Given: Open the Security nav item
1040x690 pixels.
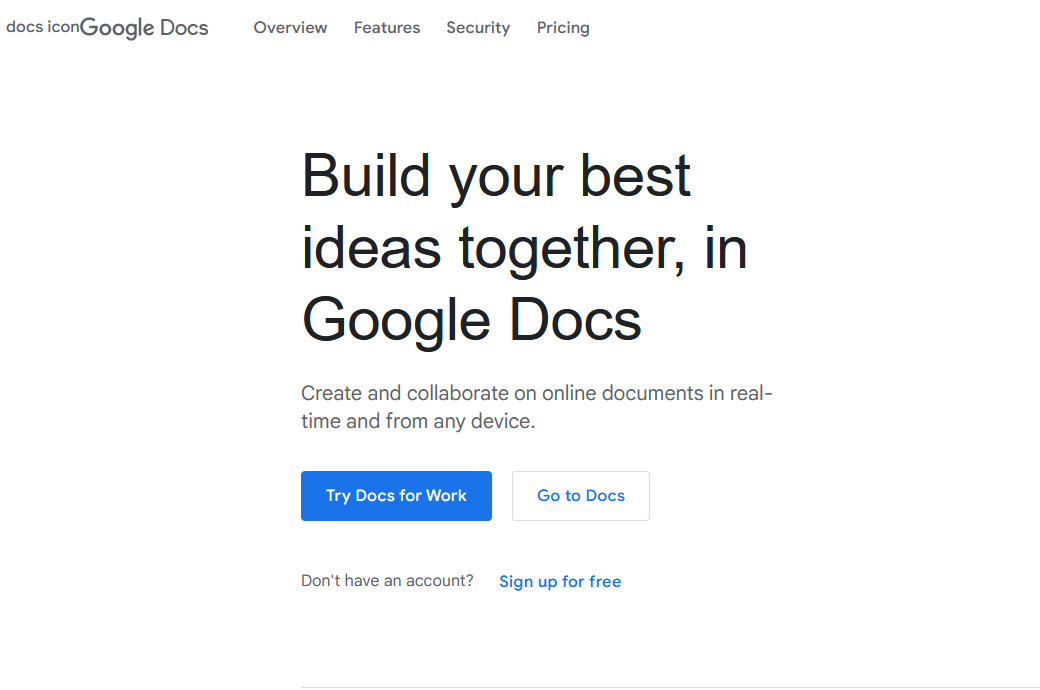Looking at the screenshot, I should pos(478,28).
